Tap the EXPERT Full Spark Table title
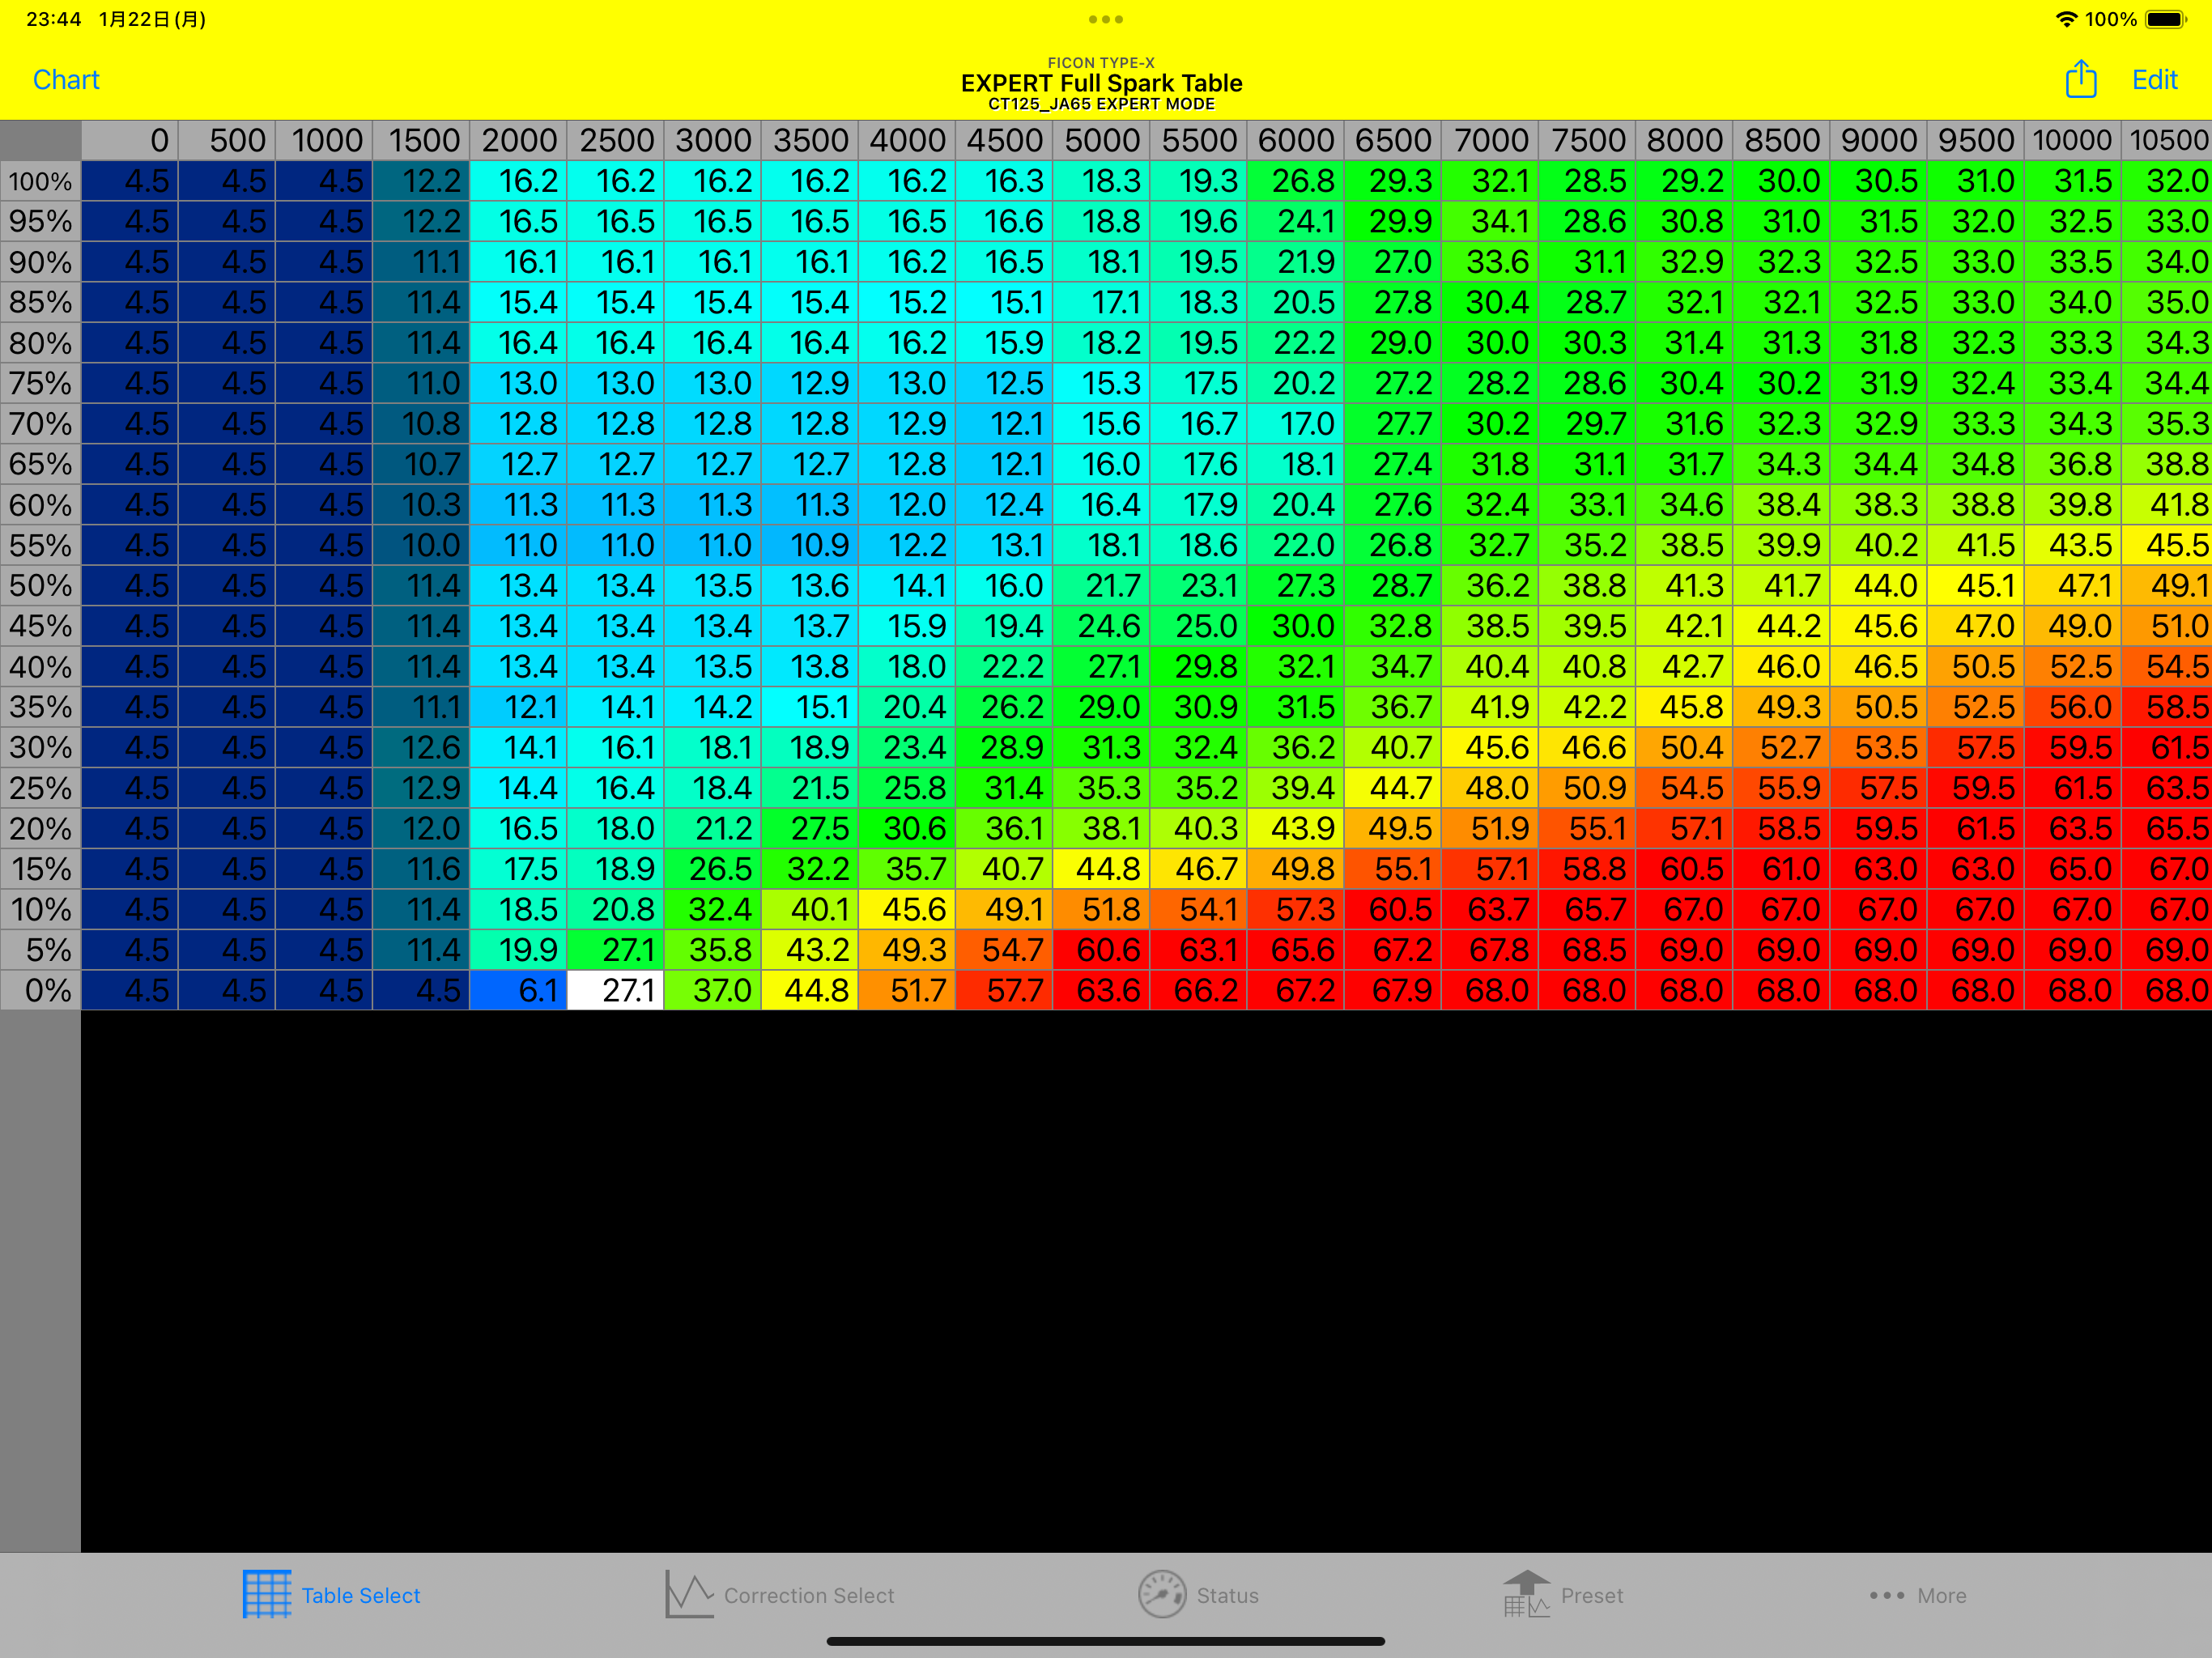 pyautogui.click(x=1102, y=83)
